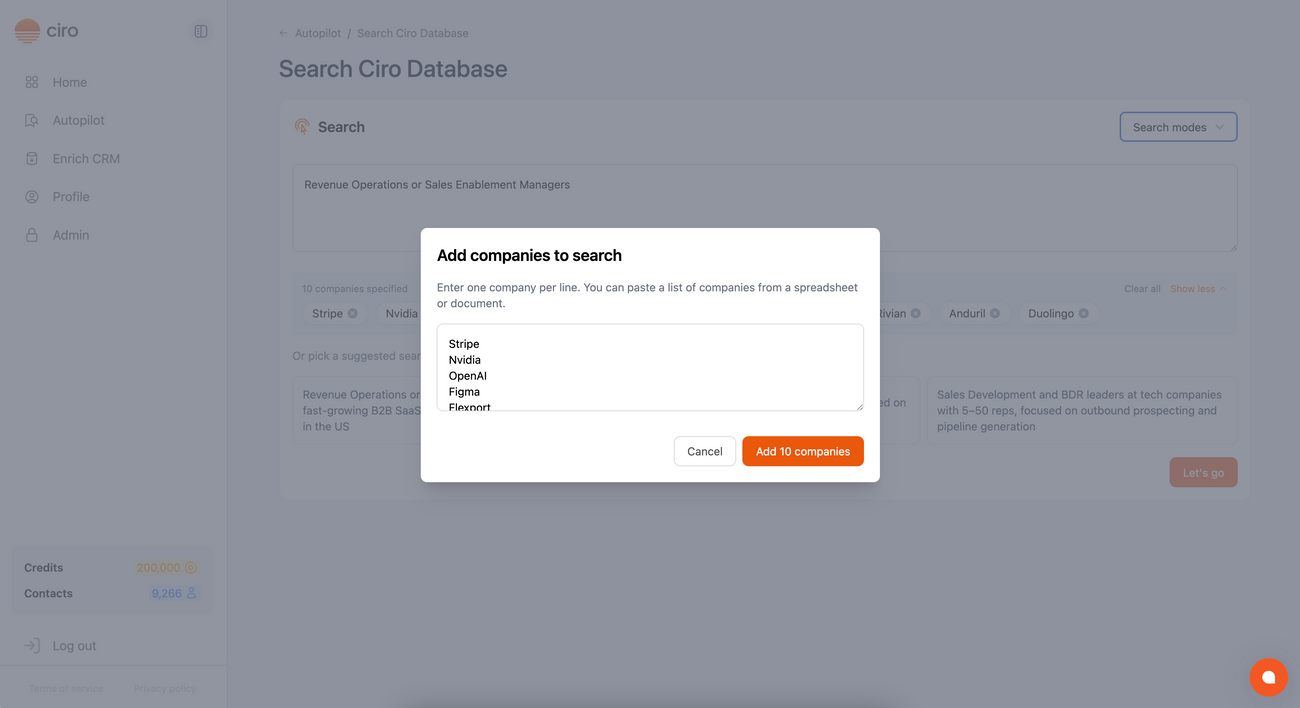Remove the Anduril company chip
This screenshot has height=708, width=1300.
tap(993, 313)
